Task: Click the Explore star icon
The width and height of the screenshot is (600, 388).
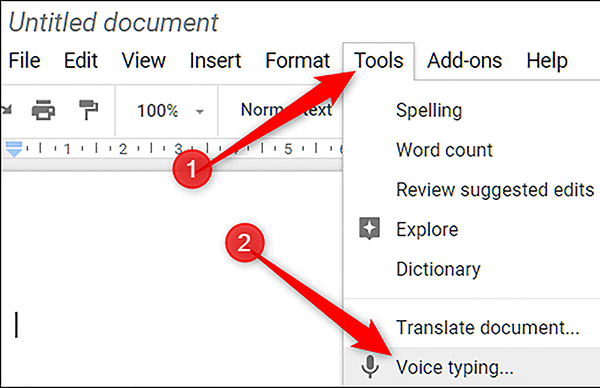Action: tap(370, 228)
